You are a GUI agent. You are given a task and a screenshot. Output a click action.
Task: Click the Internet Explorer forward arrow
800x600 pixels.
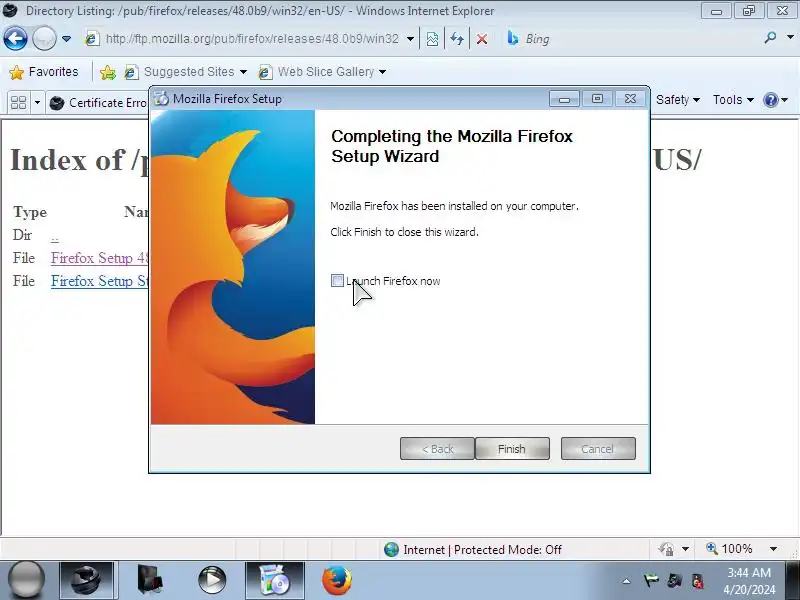tap(44, 38)
